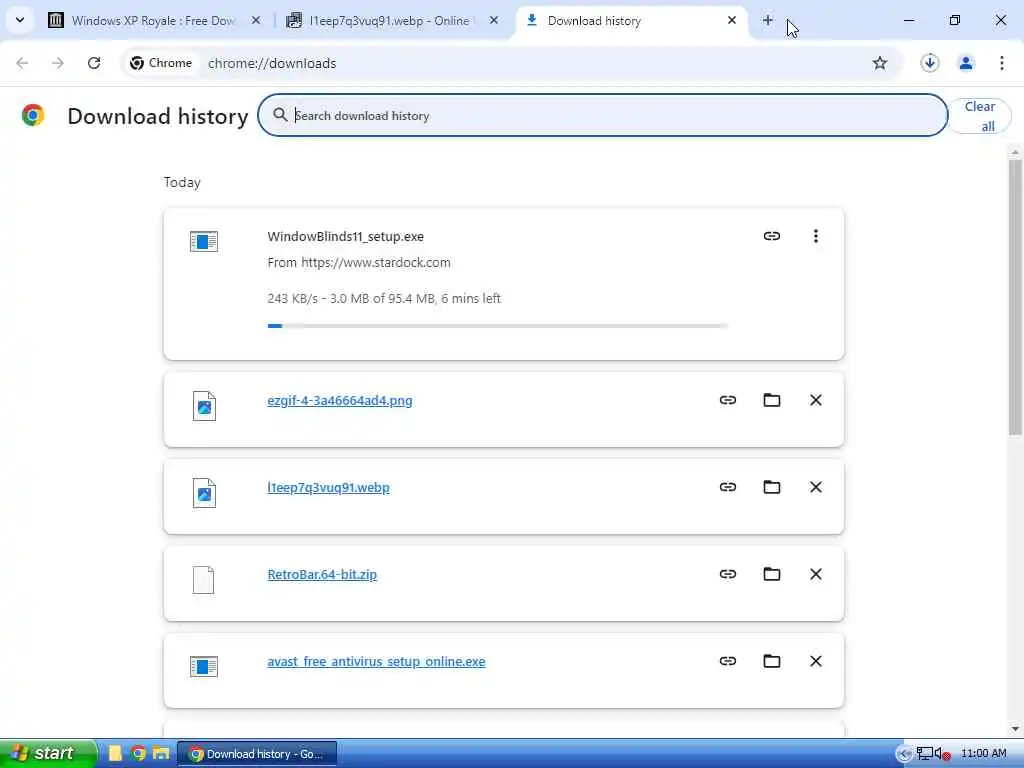Click the Chrome logo beside Download history
Image resolution: width=1024 pixels, height=768 pixels.
click(x=33, y=115)
